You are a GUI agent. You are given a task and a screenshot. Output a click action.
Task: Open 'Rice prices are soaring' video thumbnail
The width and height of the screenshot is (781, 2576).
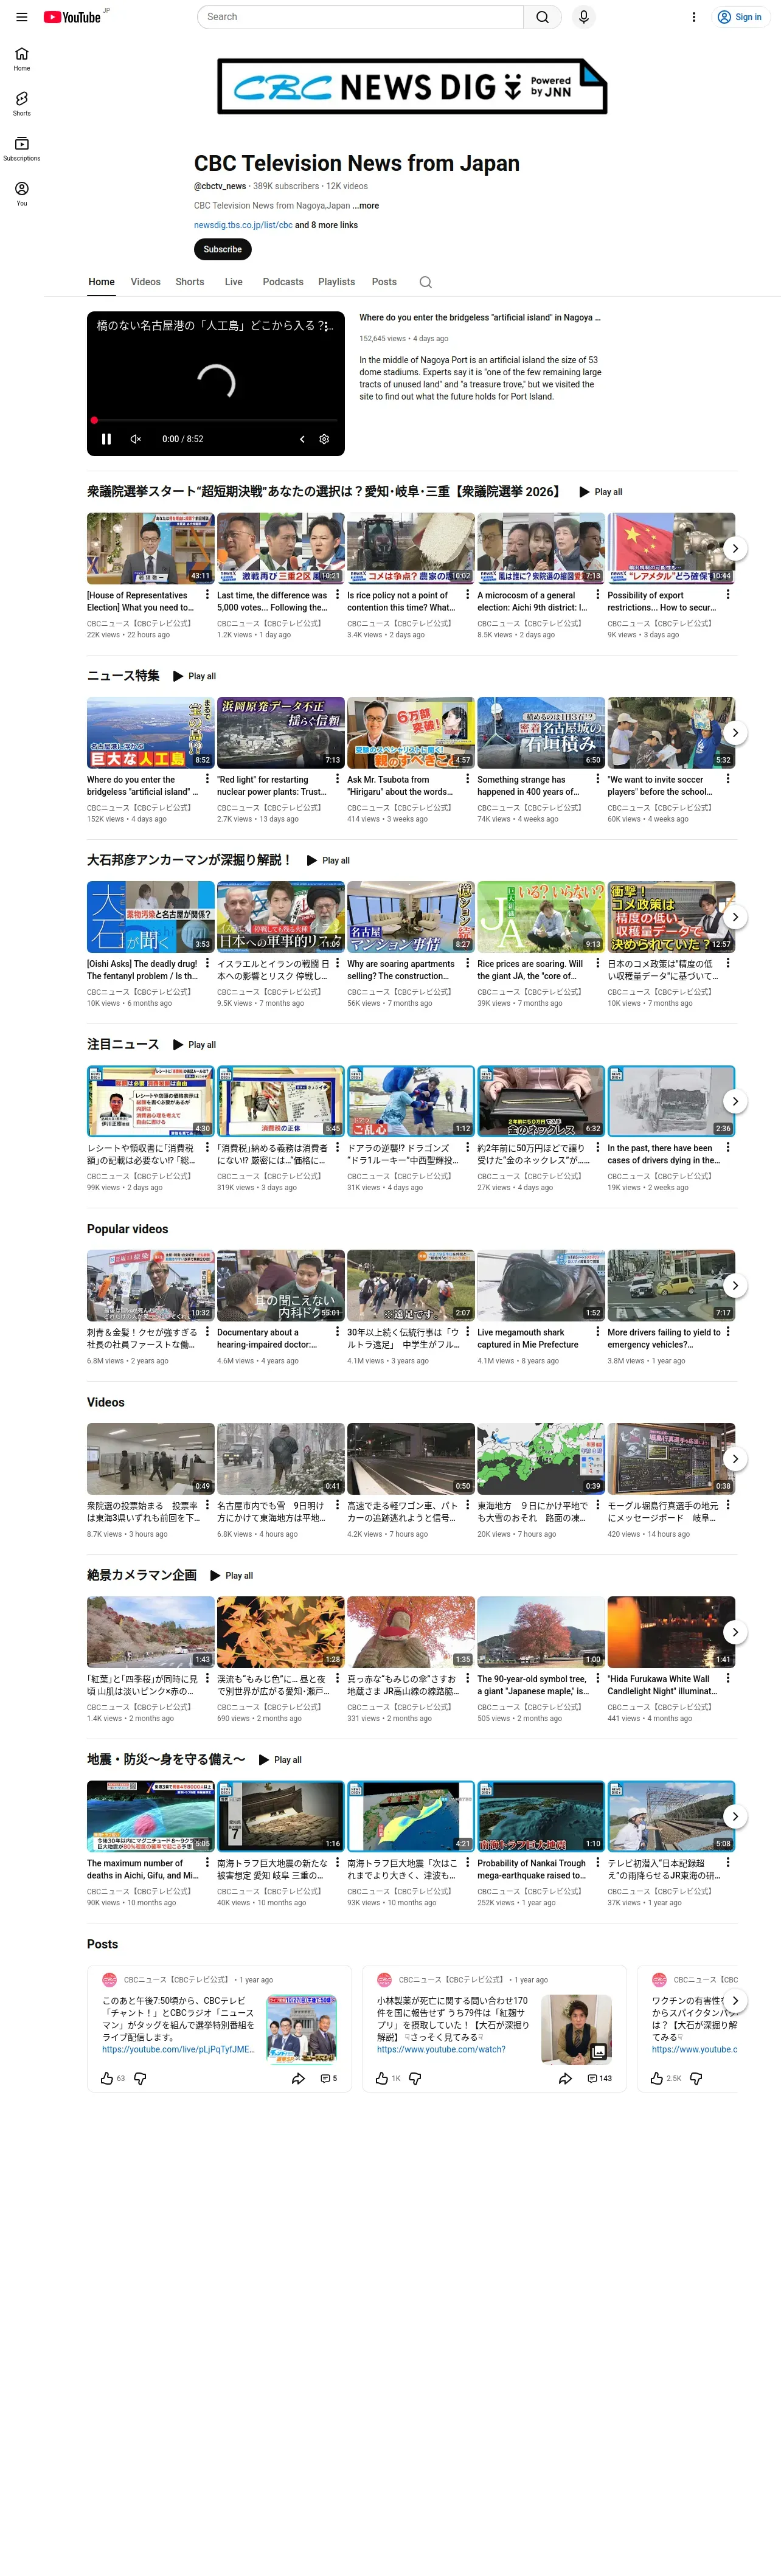tap(540, 916)
